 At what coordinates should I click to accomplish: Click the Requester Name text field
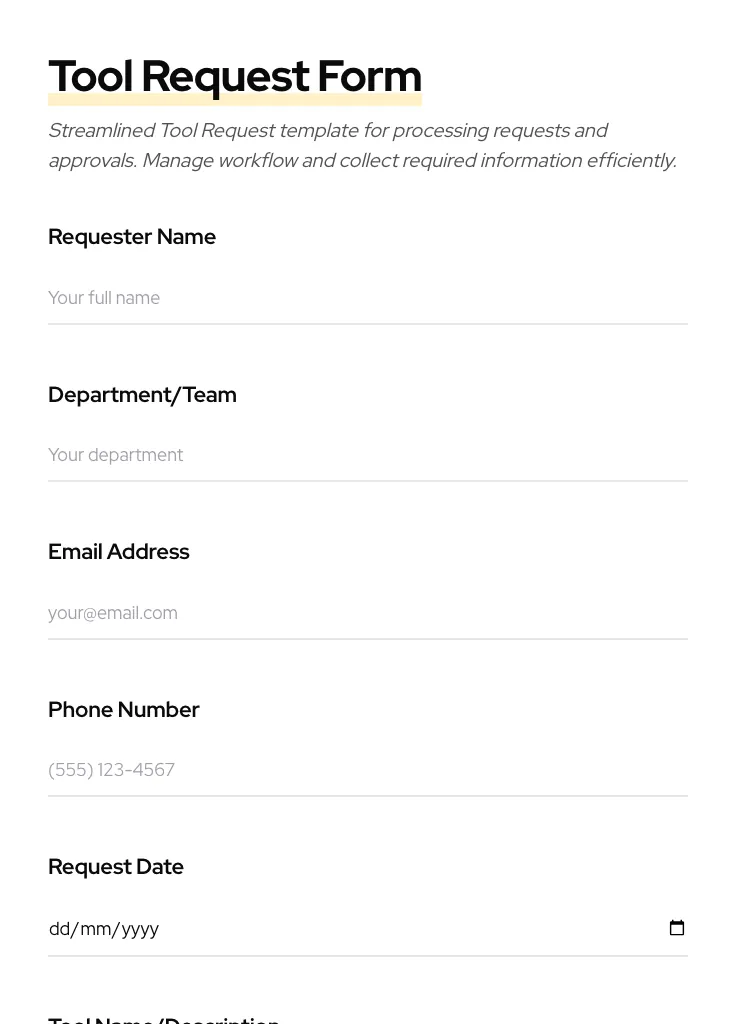[x=367, y=298]
